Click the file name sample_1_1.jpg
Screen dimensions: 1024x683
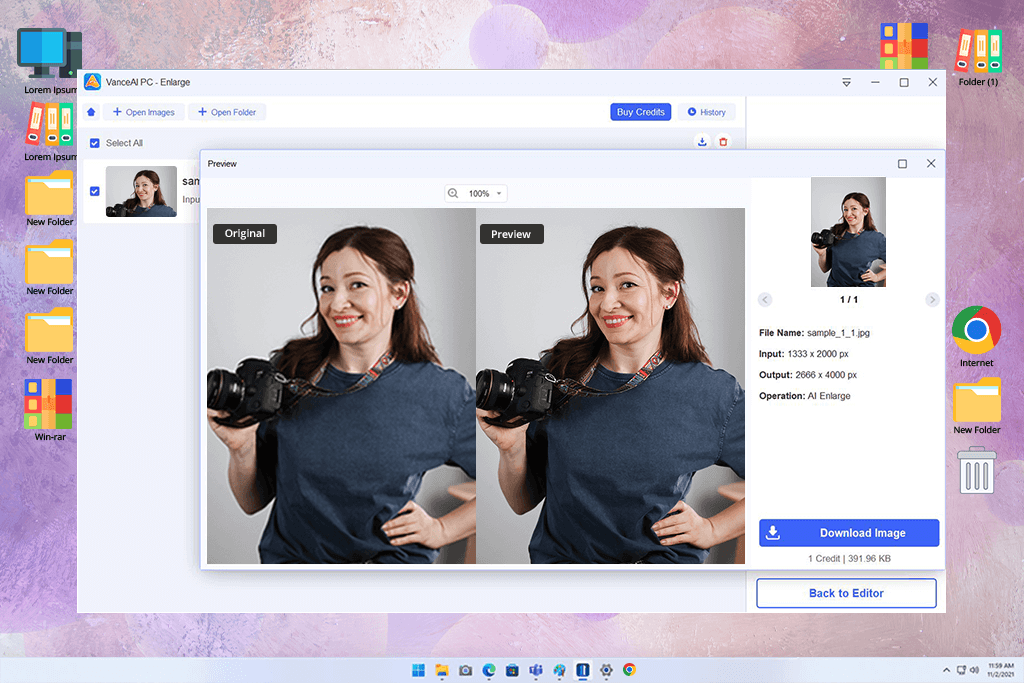[x=838, y=333]
